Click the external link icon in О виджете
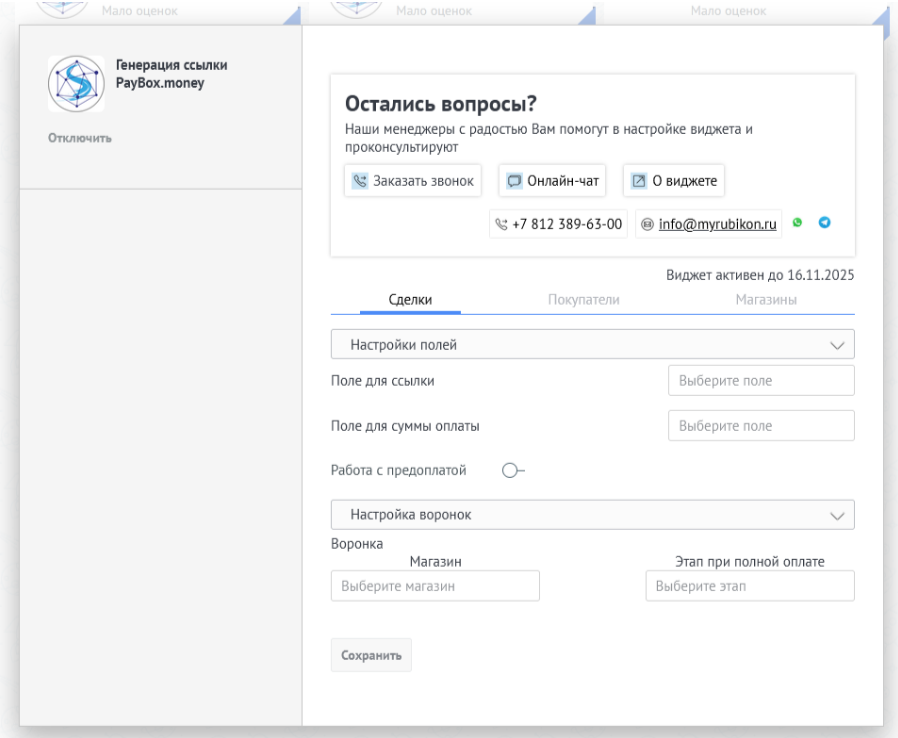The image size is (898, 738). point(639,181)
